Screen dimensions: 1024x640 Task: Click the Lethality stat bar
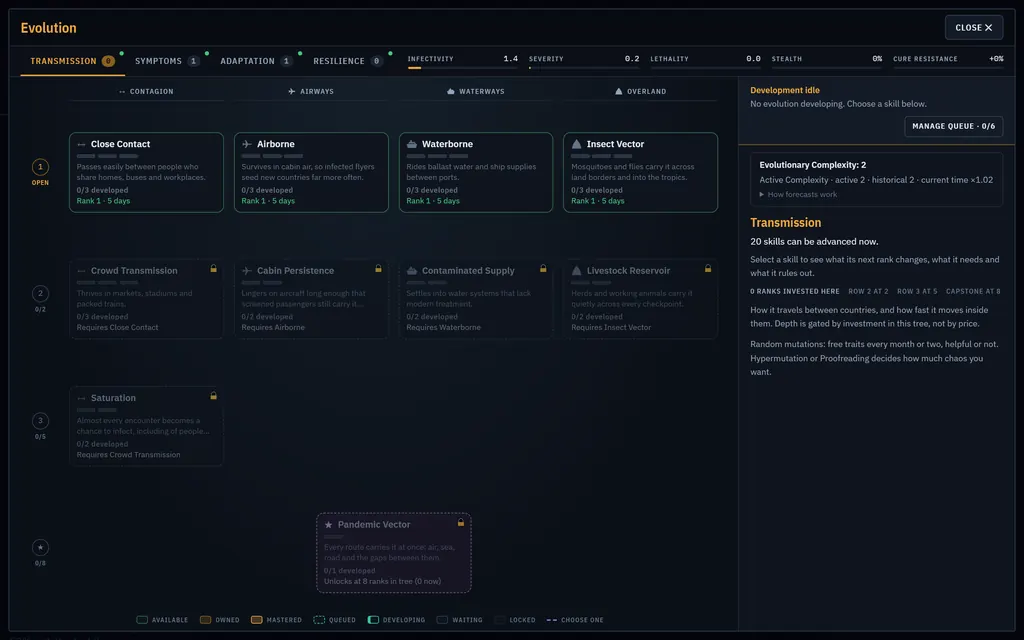pos(705,68)
